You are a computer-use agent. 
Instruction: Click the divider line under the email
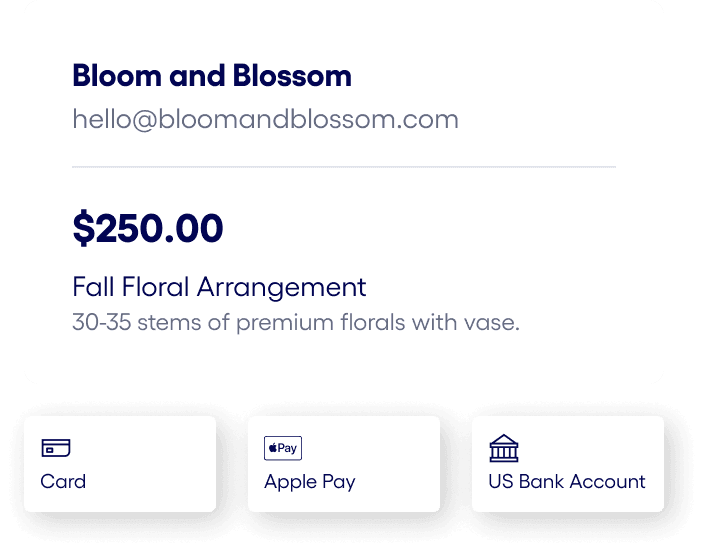[344, 166]
